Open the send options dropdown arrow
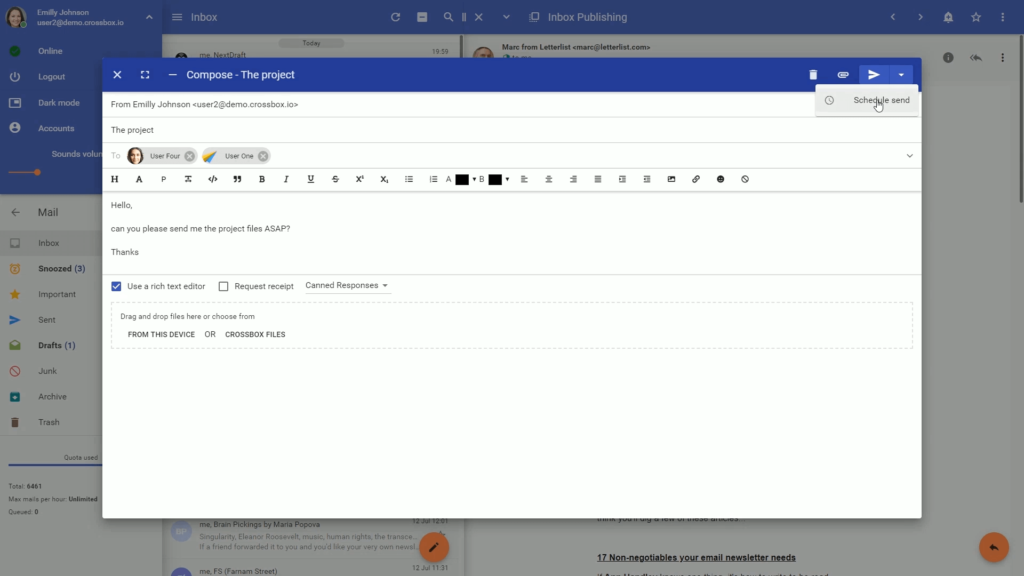 (x=901, y=75)
